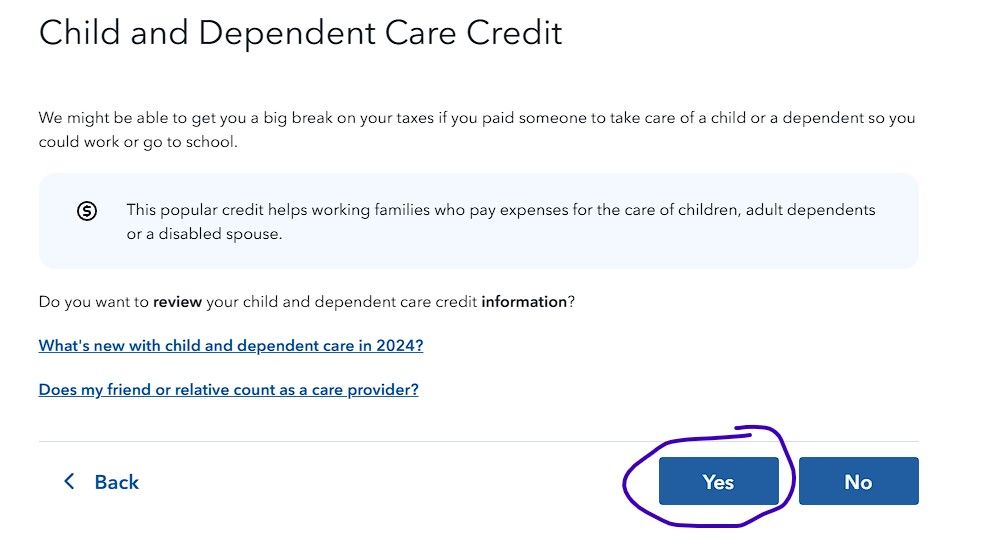997x554 pixels.
Task: Click the dollar sign circle icon
Action: (87, 211)
